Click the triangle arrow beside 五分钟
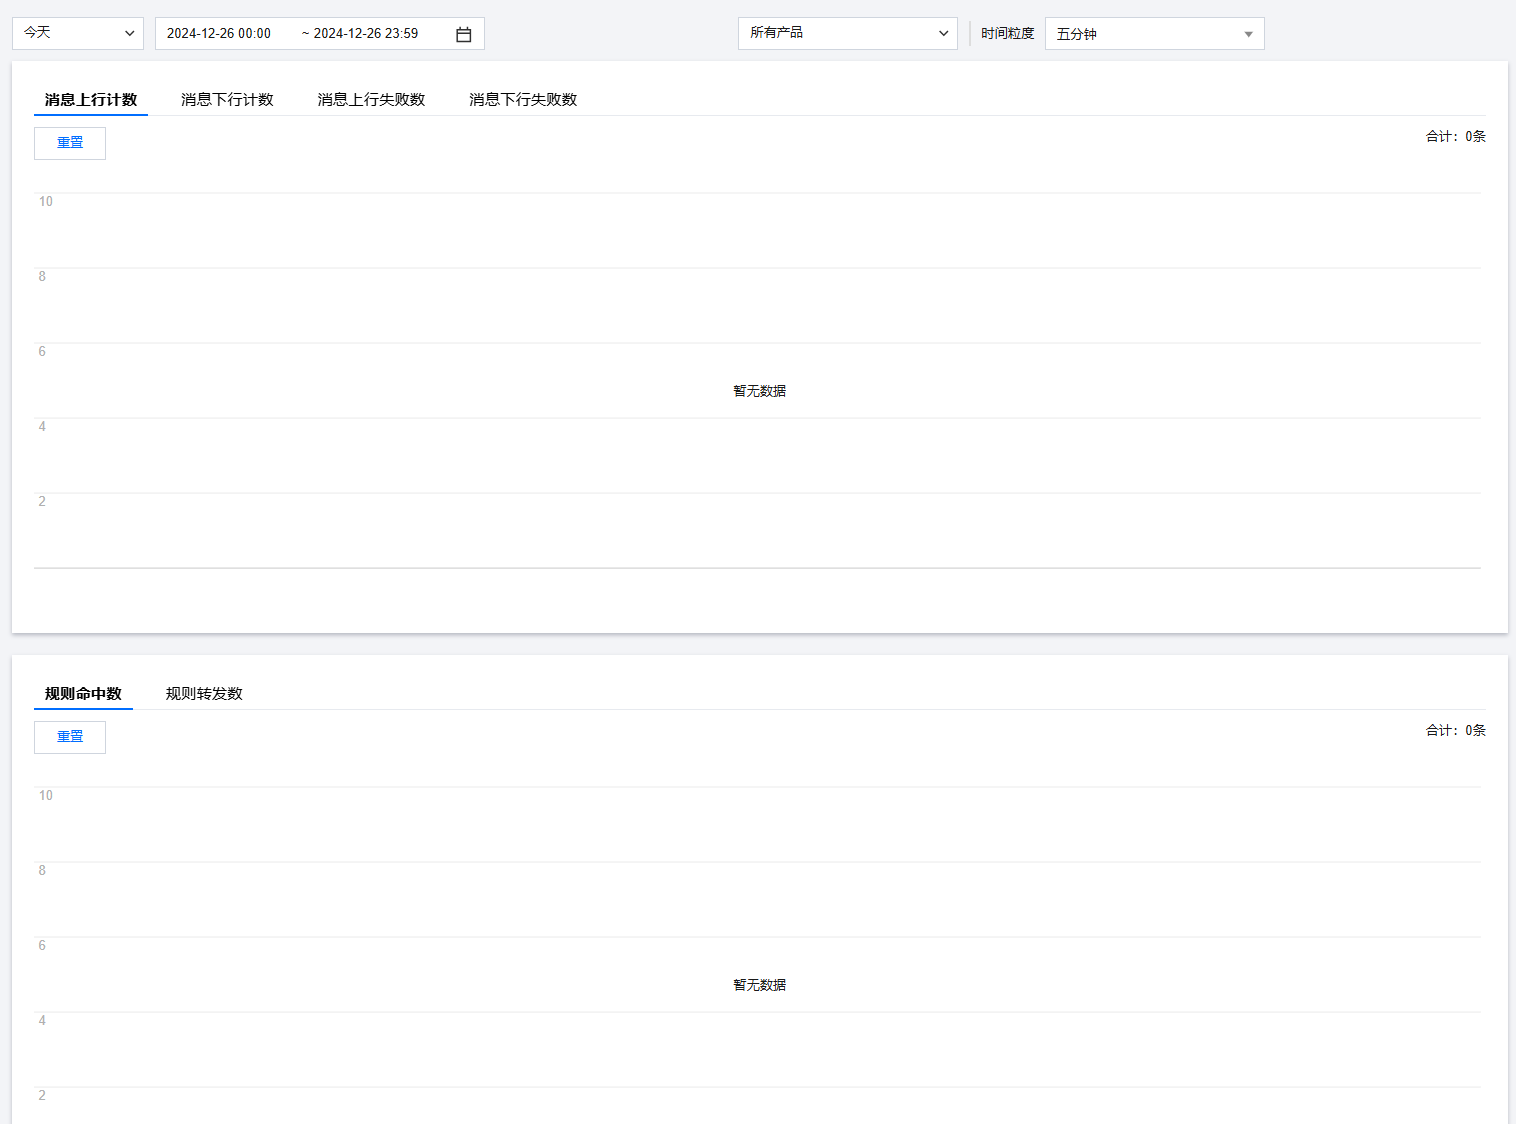This screenshot has height=1124, width=1516. point(1248,34)
